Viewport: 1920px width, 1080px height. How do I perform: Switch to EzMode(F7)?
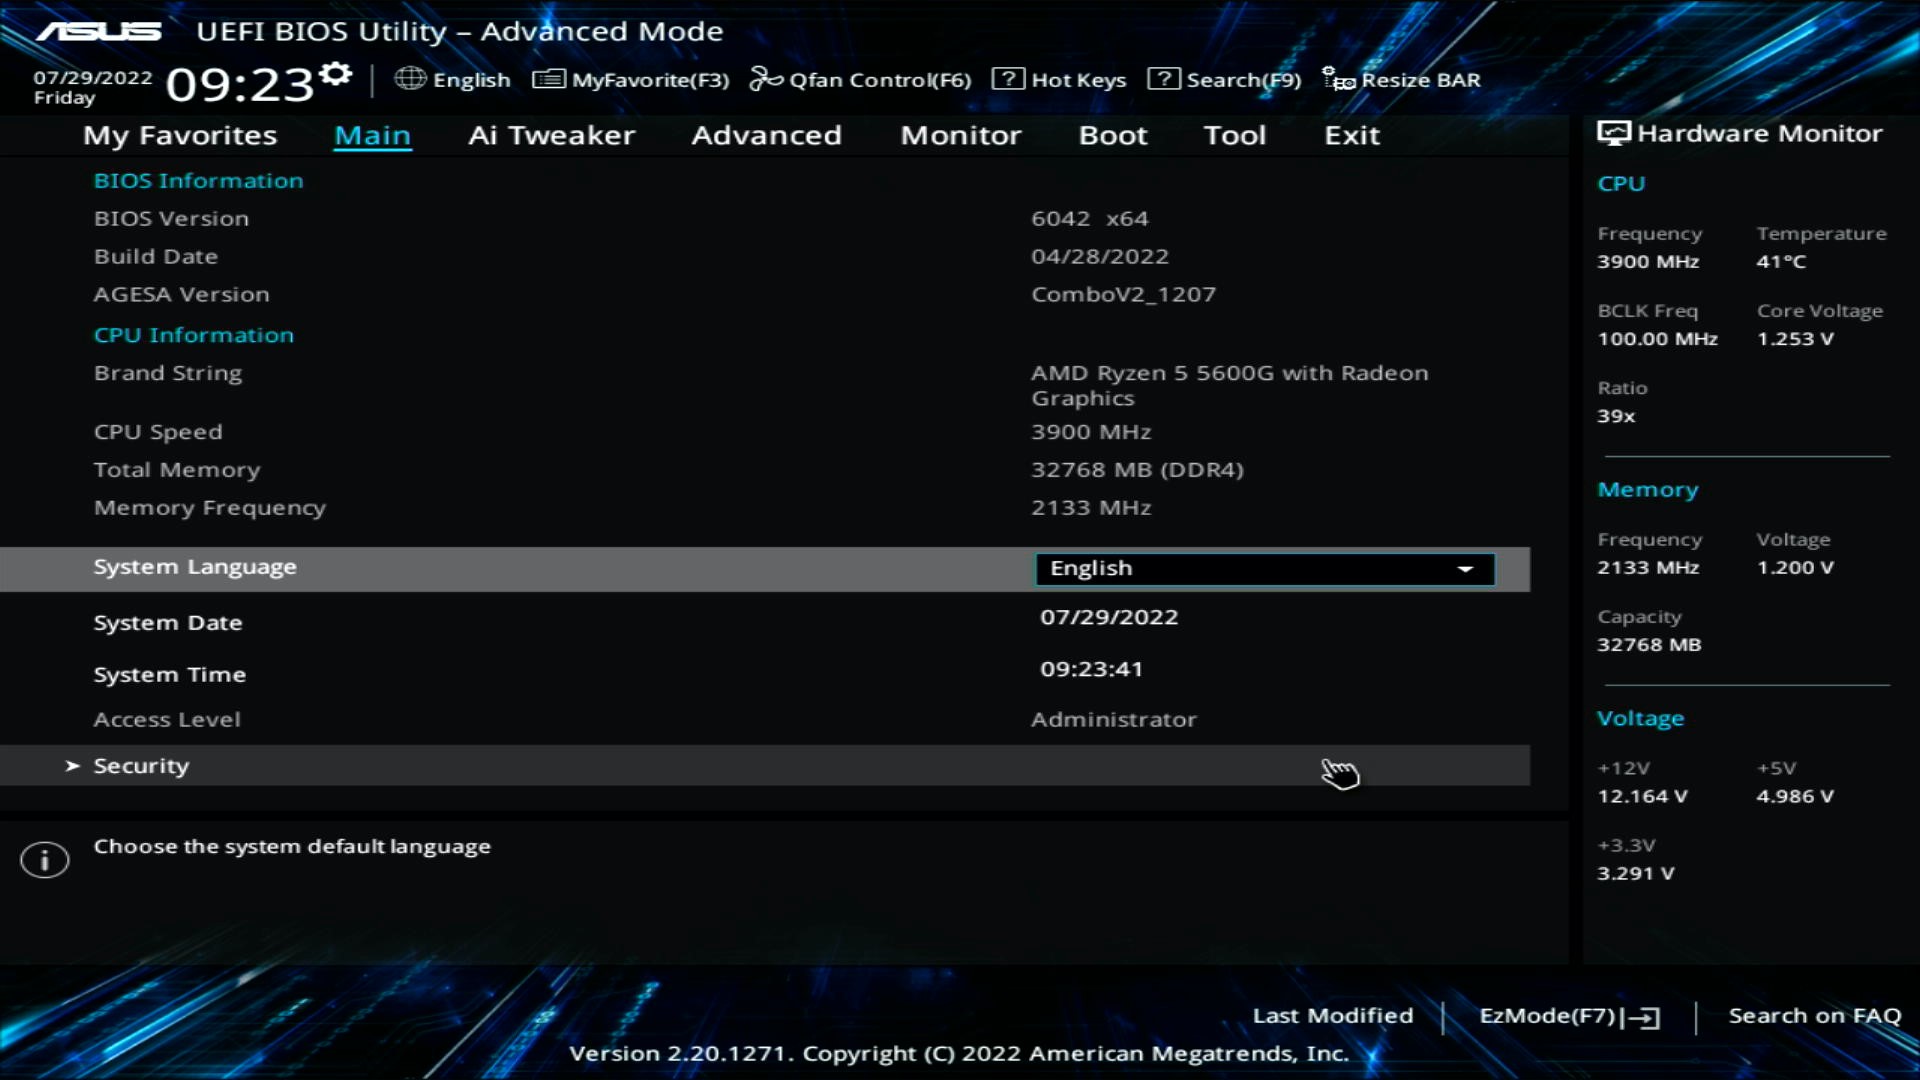coord(1568,1016)
